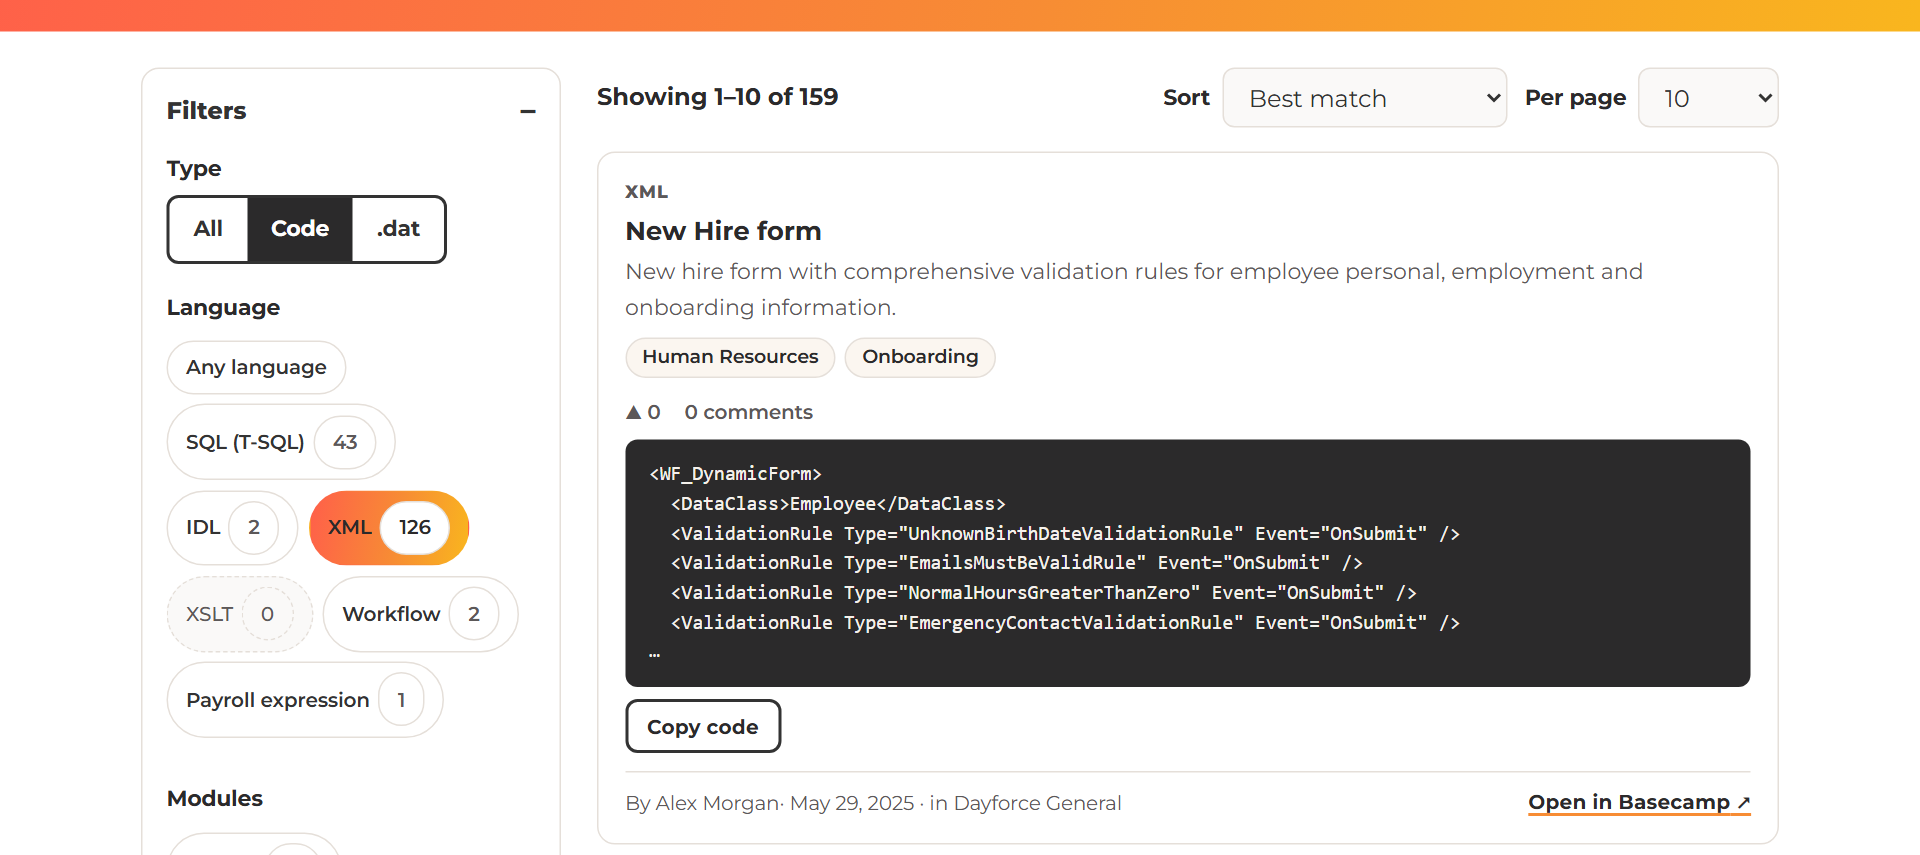The image size is (1920, 855).
Task: Choose the Any language filter chip
Action: click(256, 367)
